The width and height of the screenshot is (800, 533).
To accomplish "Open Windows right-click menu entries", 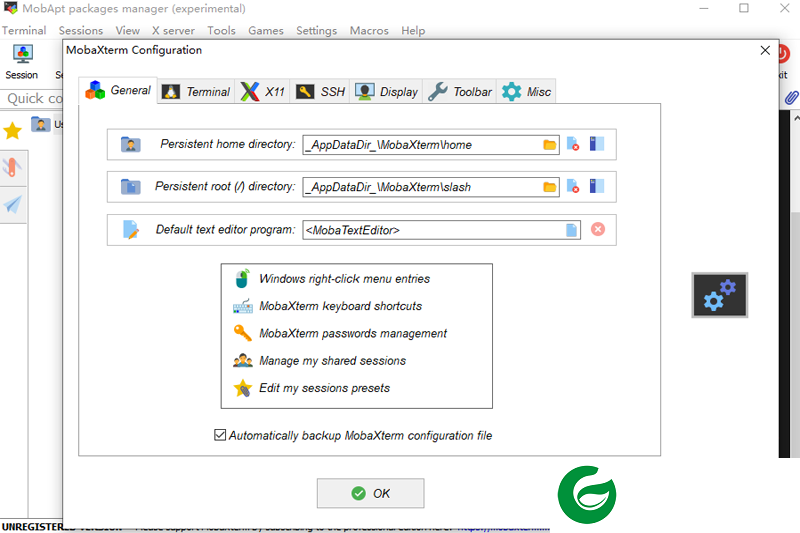I will [x=344, y=279].
